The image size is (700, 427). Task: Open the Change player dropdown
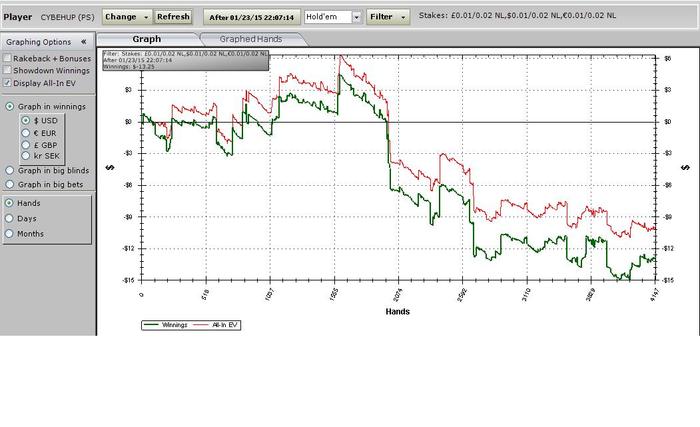click(x=127, y=17)
